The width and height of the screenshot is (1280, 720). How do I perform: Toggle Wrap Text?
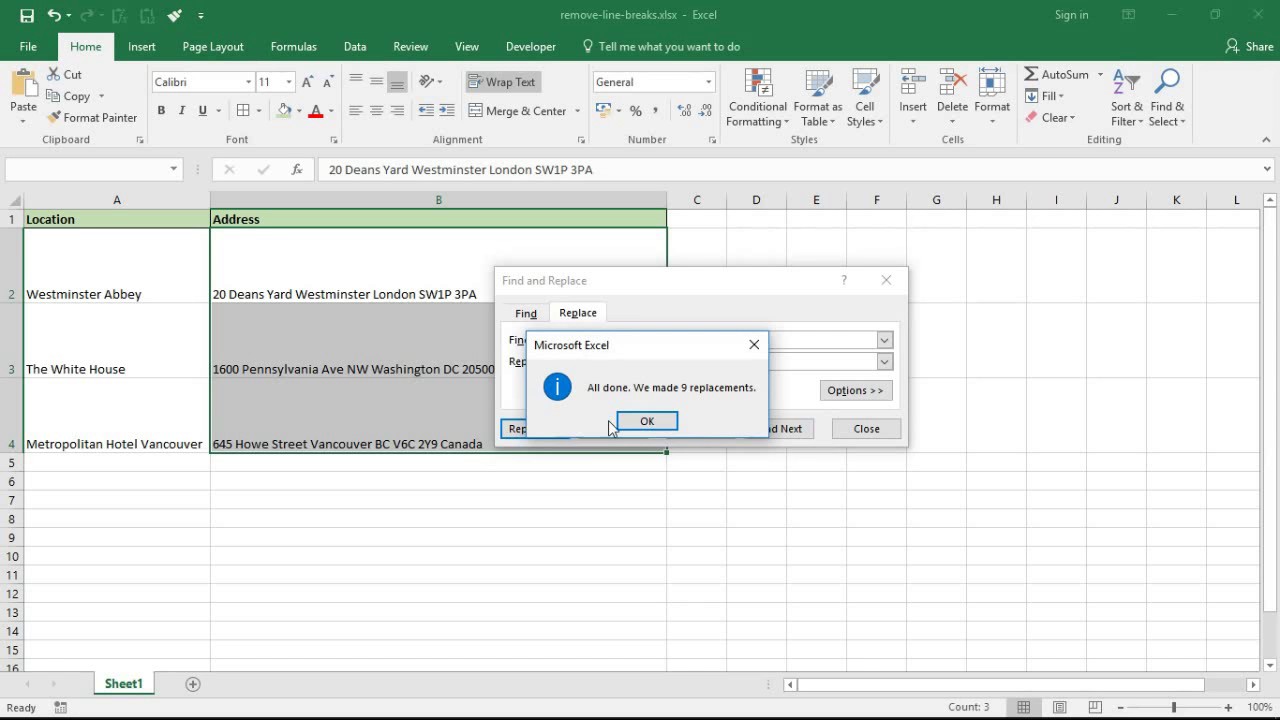pos(503,82)
